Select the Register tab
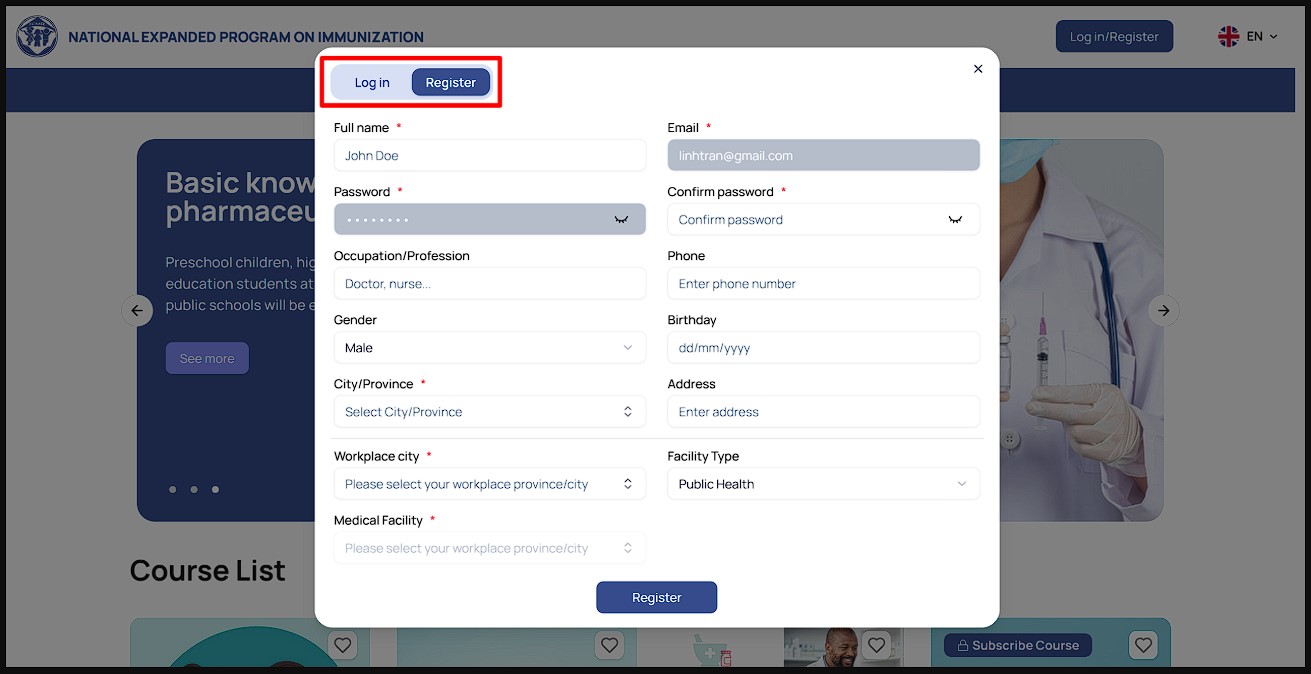1311x674 pixels. (450, 83)
